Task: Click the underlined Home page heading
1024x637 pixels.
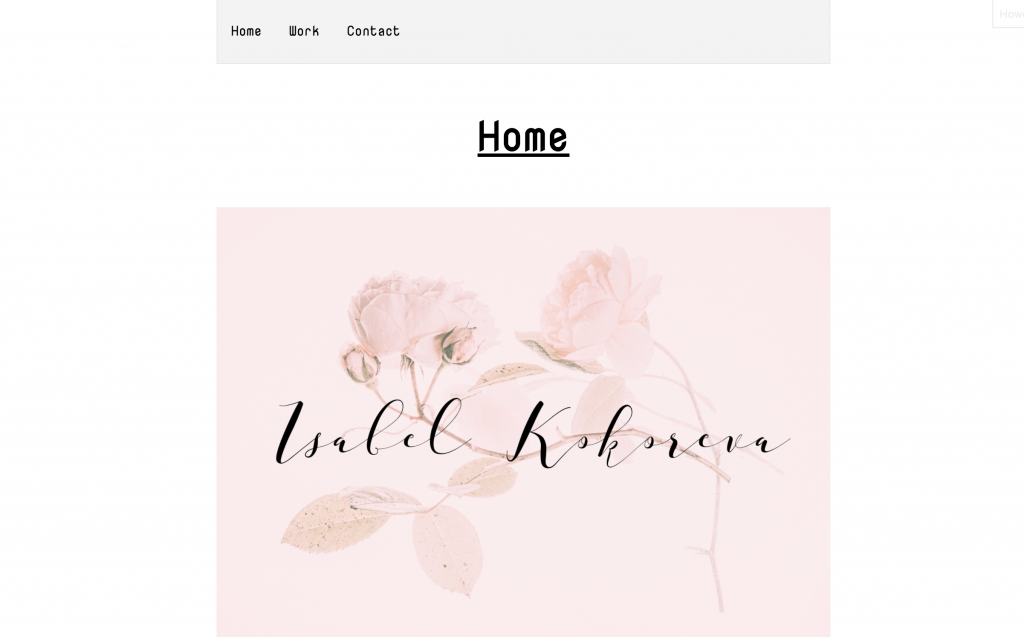Action: [x=523, y=137]
